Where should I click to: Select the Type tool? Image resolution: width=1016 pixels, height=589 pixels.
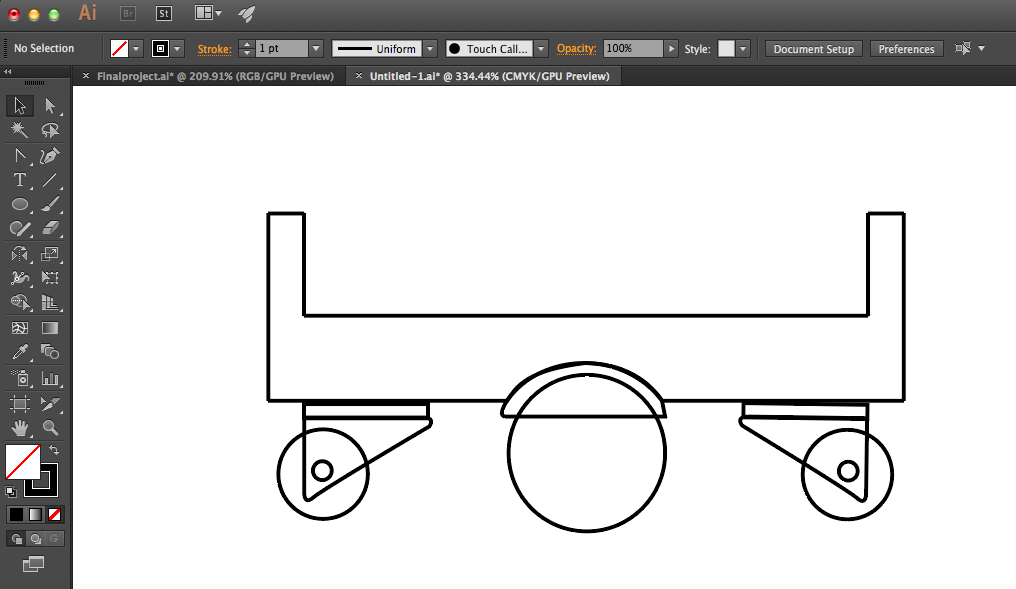click(x=19, y=180)
